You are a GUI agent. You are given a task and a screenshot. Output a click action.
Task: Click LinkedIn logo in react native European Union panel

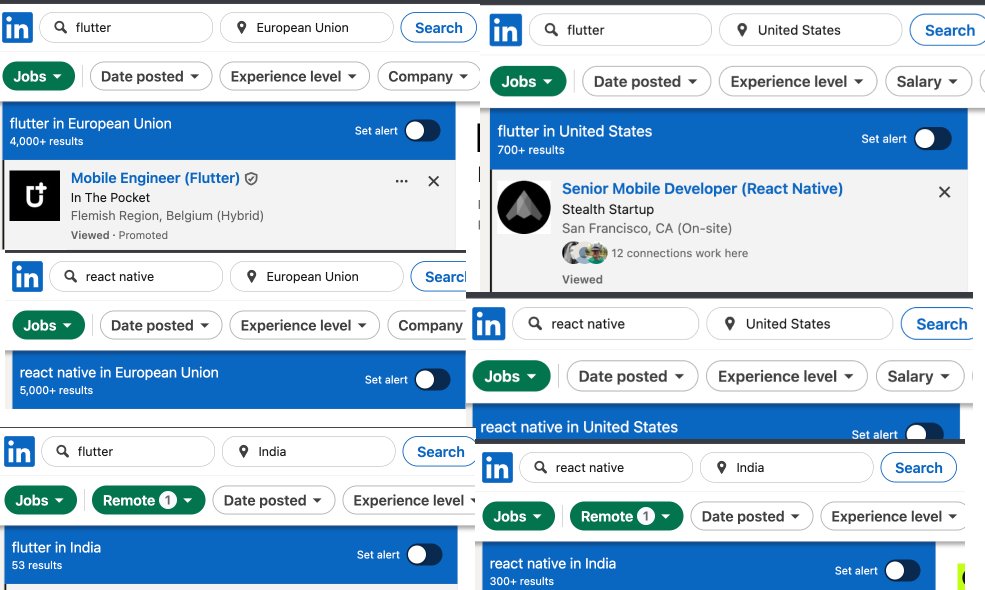point(28,276)
